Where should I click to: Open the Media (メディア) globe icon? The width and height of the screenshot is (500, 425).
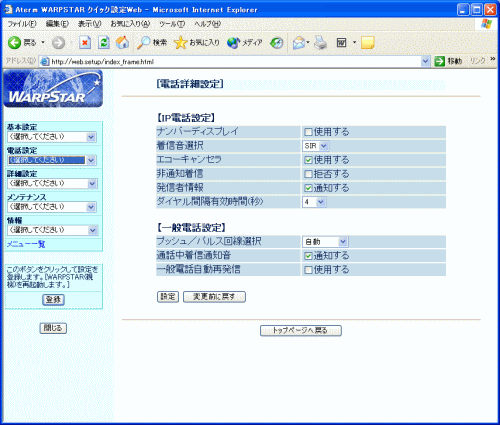tap(233, 43)
